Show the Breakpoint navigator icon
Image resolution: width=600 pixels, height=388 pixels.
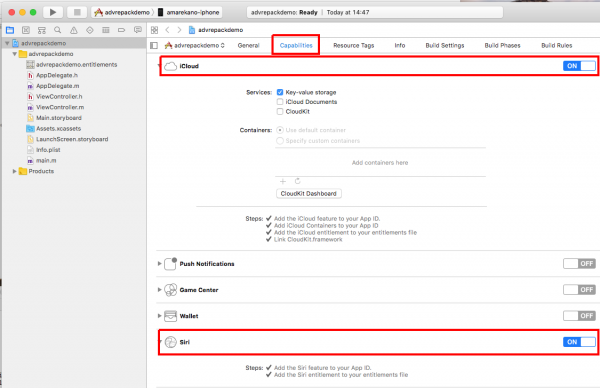pos(121,30)
